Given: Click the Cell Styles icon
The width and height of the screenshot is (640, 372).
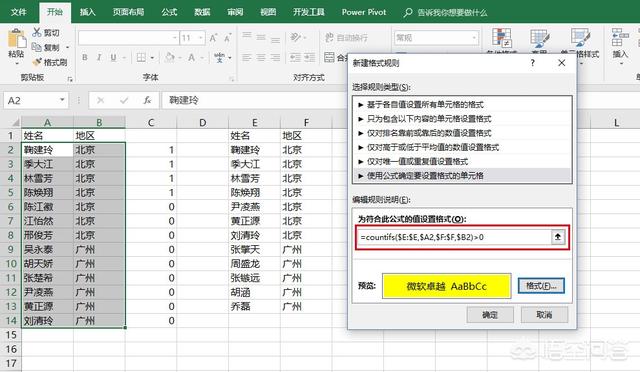Looking at the screenshot, I should click(580, 38).
